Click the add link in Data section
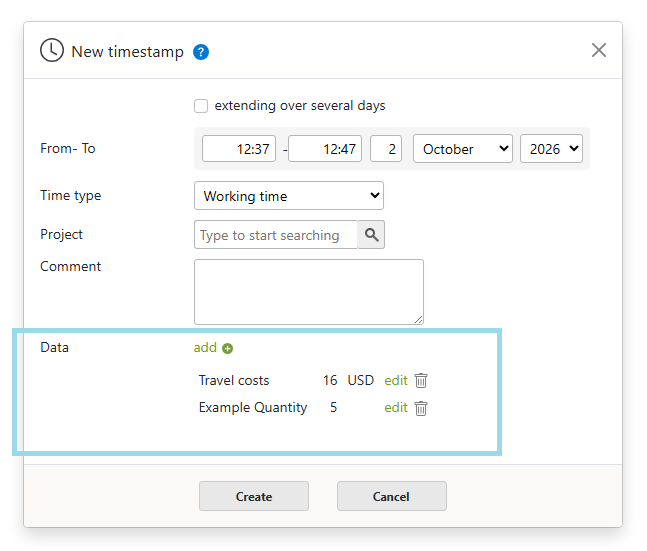647x551 pixels. click(x=205, y=348)
